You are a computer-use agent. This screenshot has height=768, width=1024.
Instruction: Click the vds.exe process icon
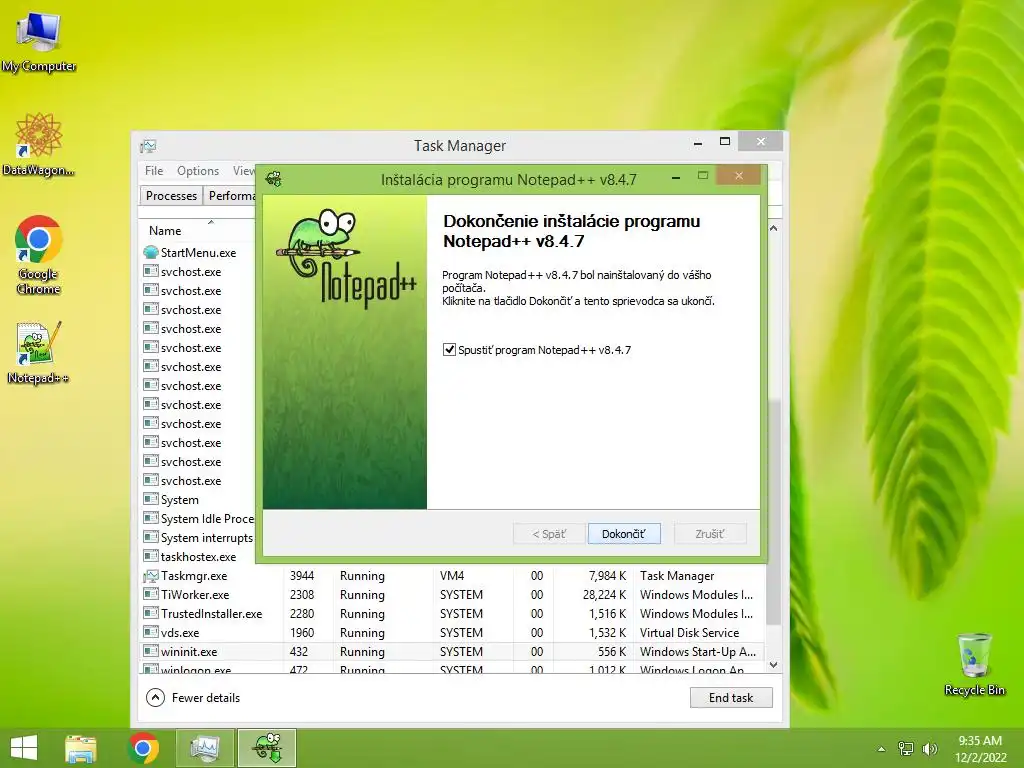click(x=151, y=632)
